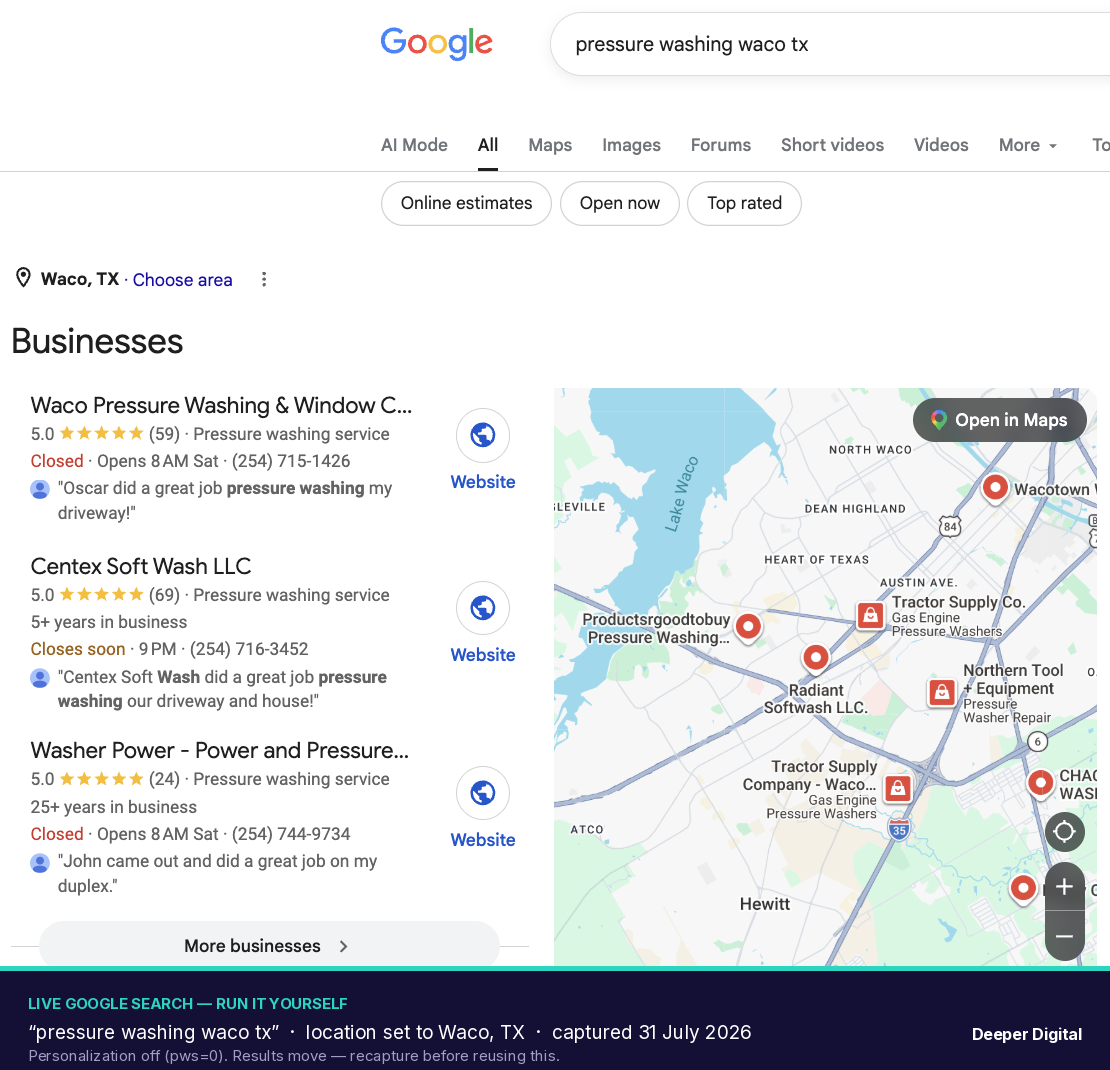Click the Wacotown red map pin

(995, 489)
